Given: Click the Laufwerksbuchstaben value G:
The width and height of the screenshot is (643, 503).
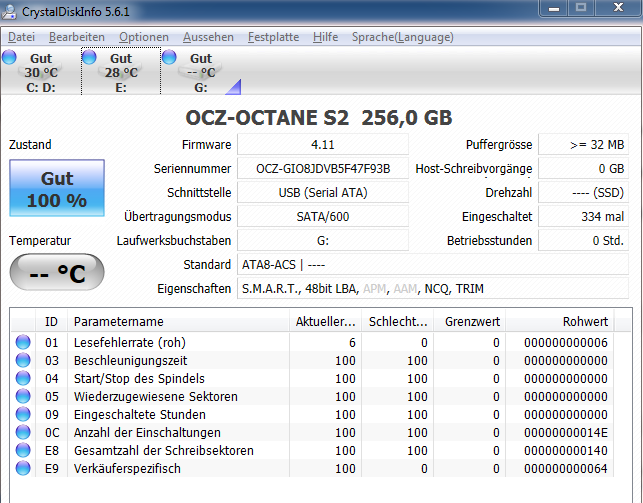Looking at the screenshot, I should [x=323, y=241].
